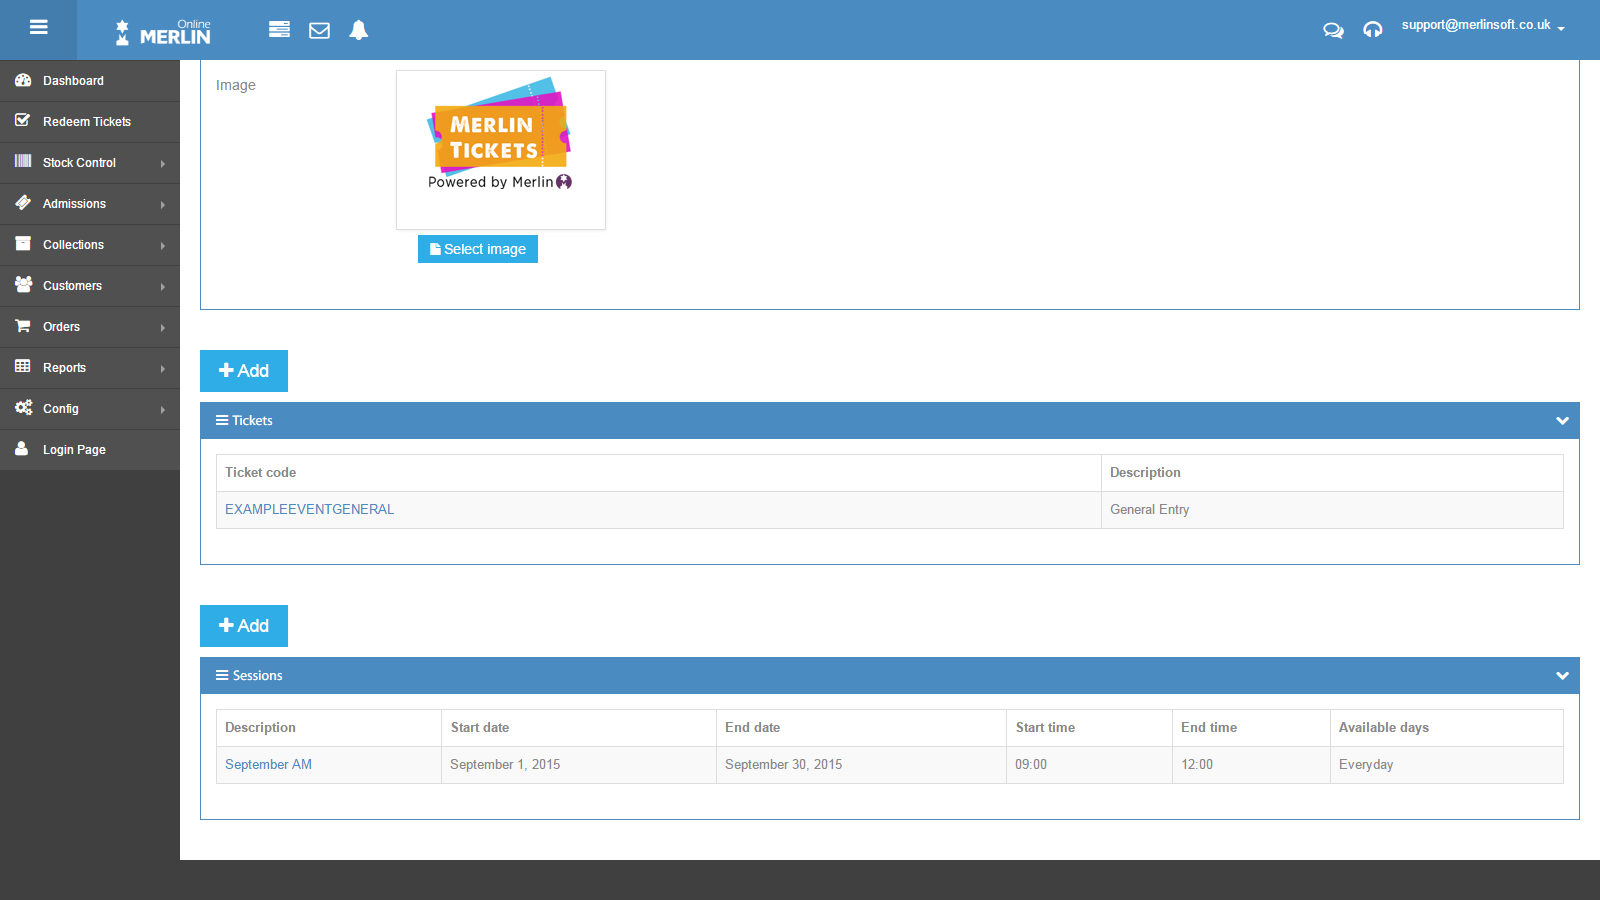The height and width of the screenshot is (900, 1600).
Task: Click the Collections box icon
Action: (x=23, y=243)
